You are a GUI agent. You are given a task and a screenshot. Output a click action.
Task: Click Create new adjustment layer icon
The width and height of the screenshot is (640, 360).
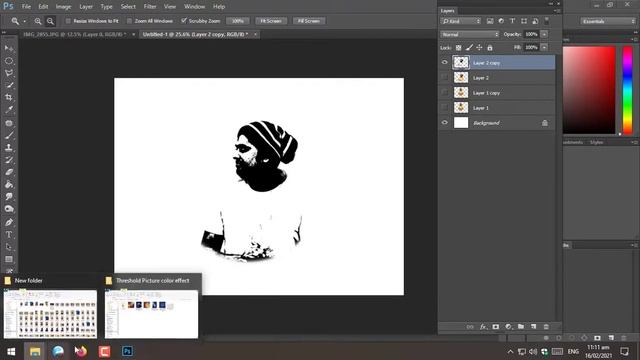pyautogui.click(x=508, y=327)
